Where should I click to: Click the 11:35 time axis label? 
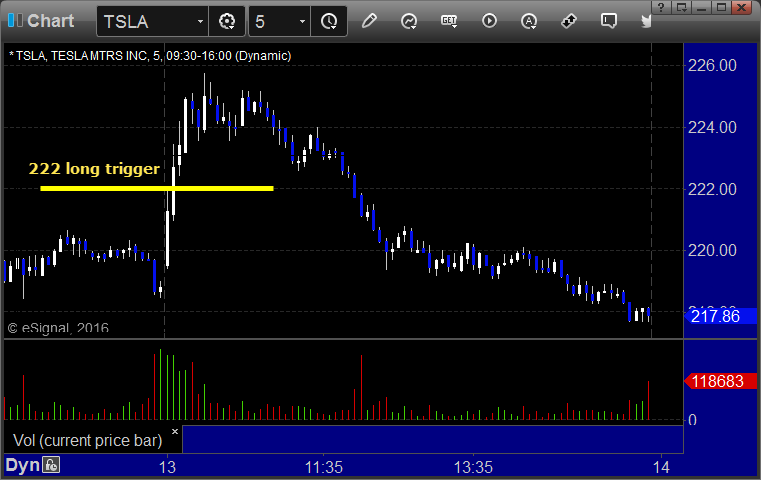(324, 467)
